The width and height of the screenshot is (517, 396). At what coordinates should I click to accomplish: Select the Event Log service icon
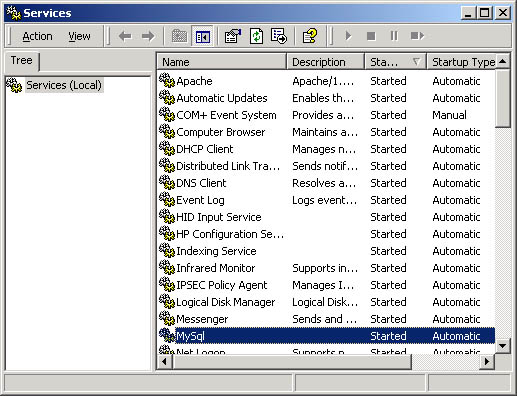pos(167,200)
